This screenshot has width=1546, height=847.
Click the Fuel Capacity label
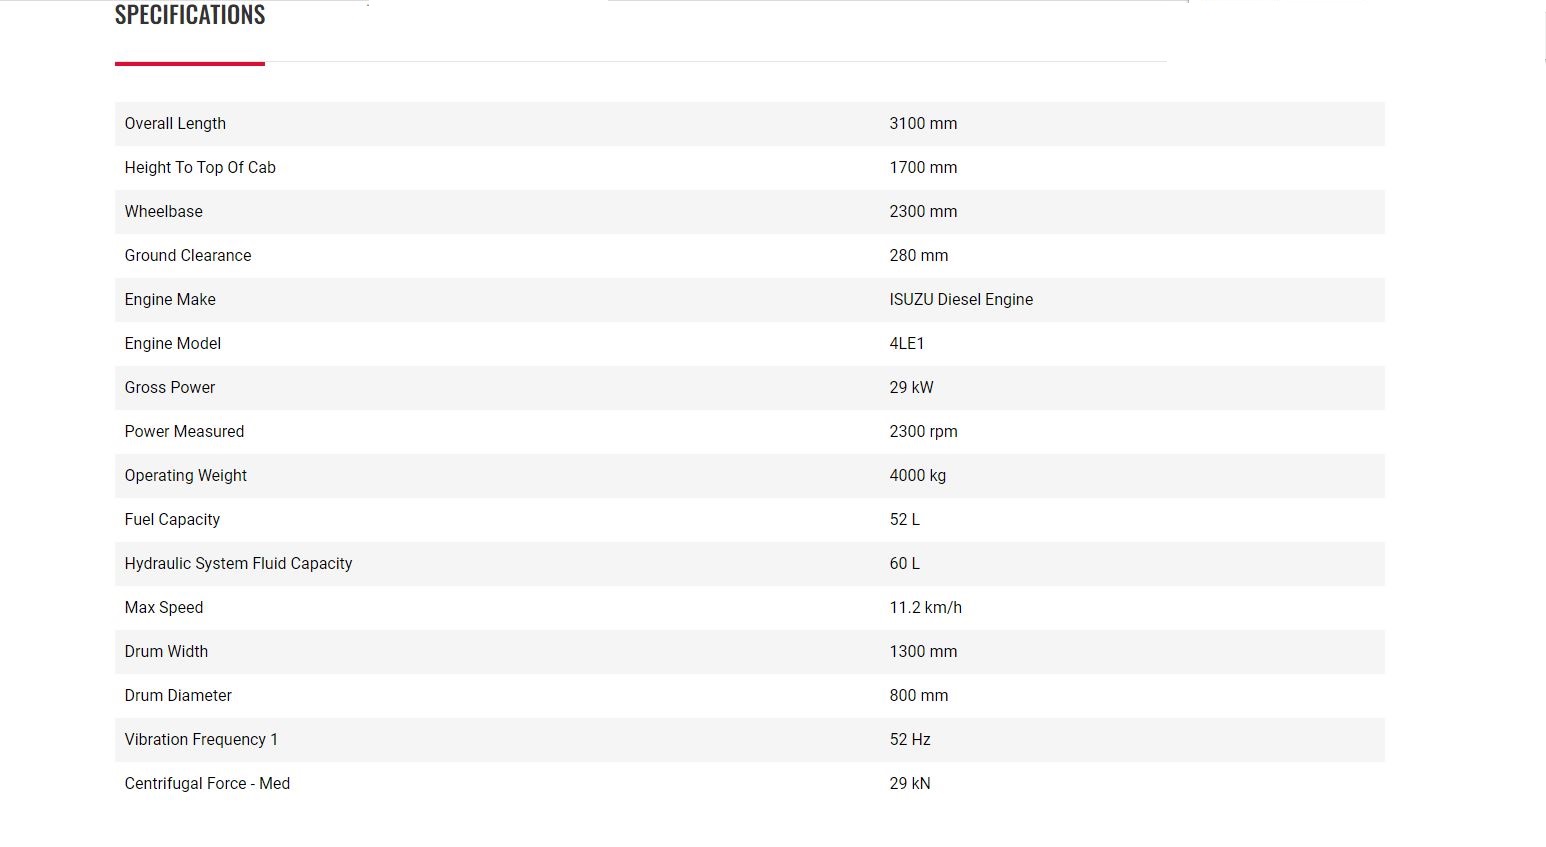click(x=172, y=520)
